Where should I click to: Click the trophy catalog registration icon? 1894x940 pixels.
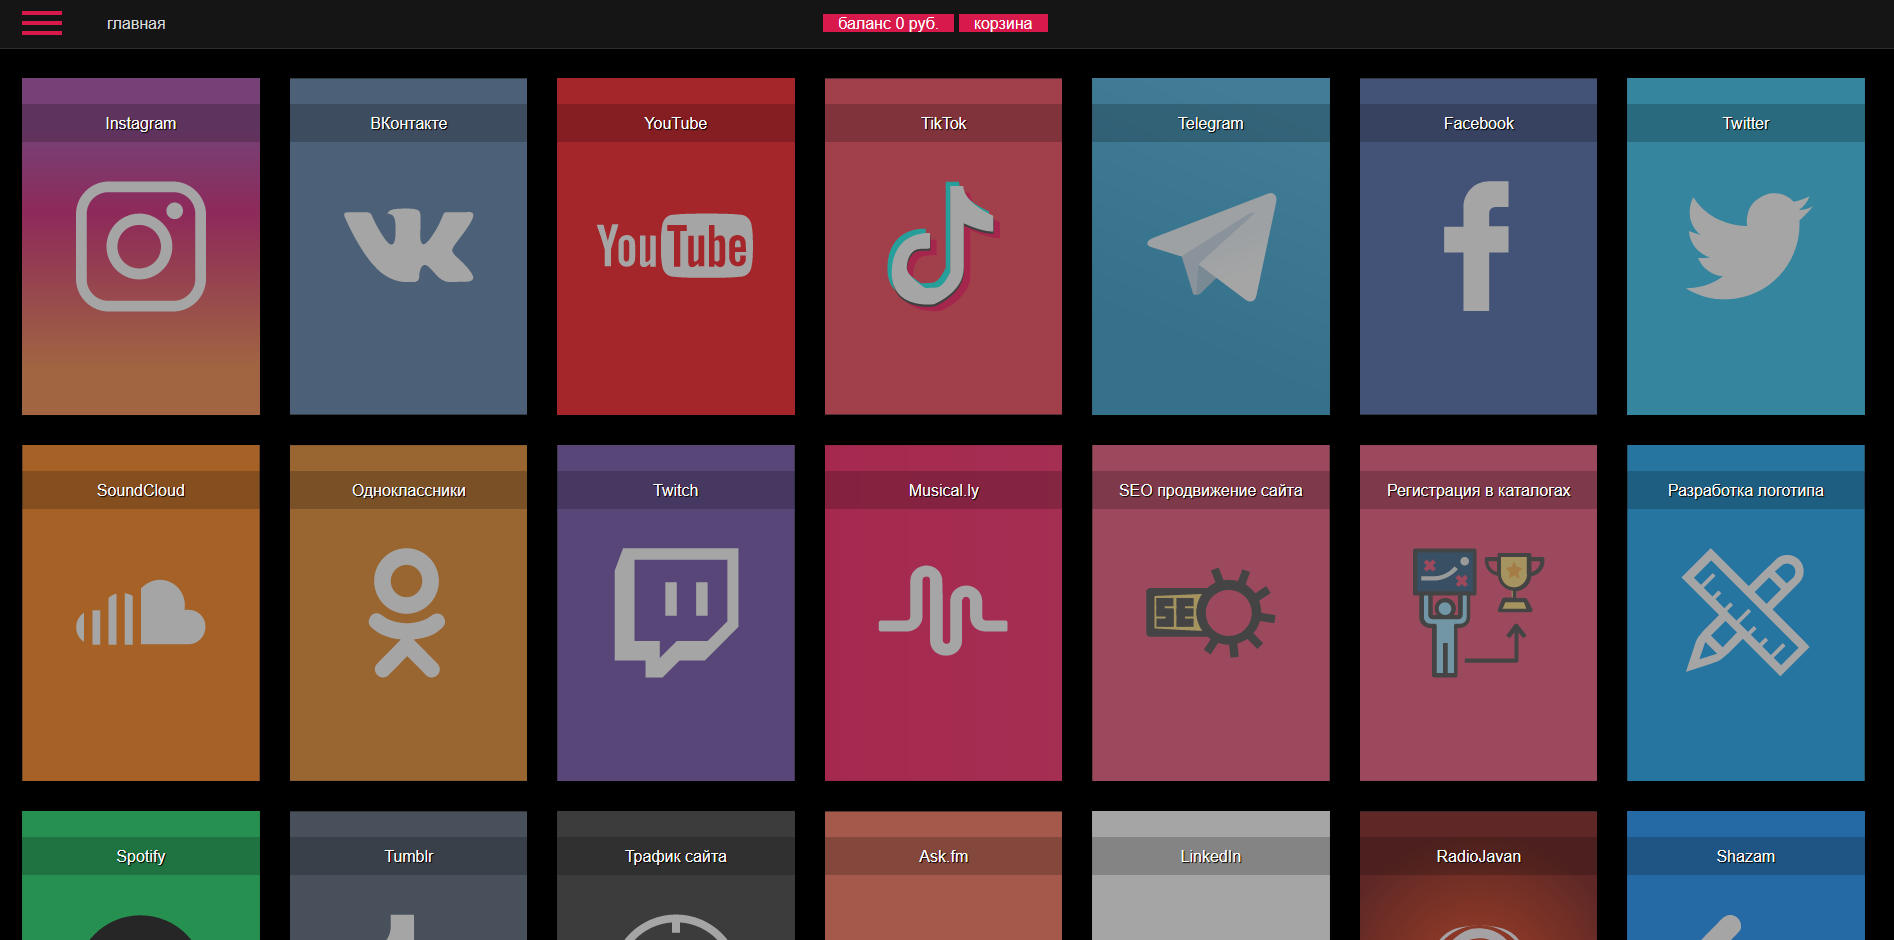click(1478, 612)
